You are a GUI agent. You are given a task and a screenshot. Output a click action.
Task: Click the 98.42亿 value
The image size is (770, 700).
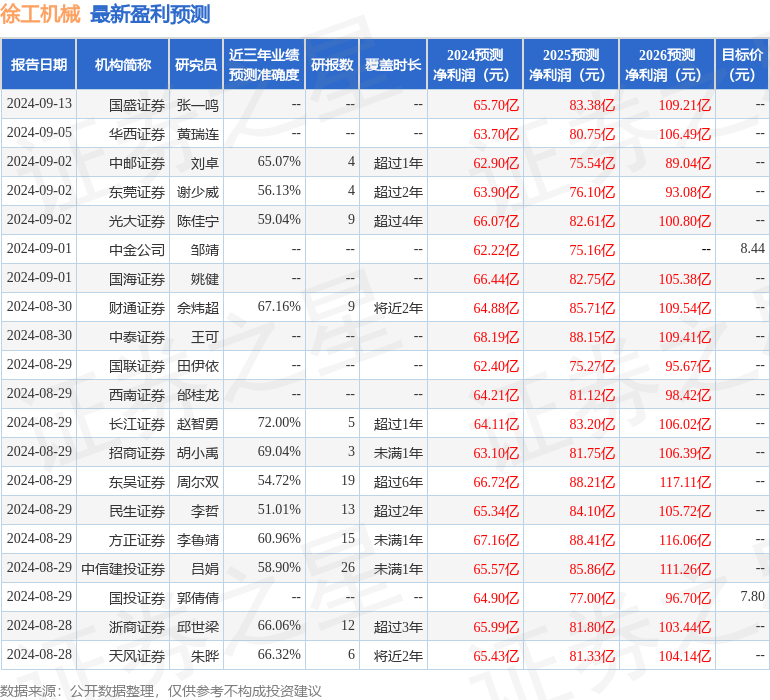pos(688,395)
